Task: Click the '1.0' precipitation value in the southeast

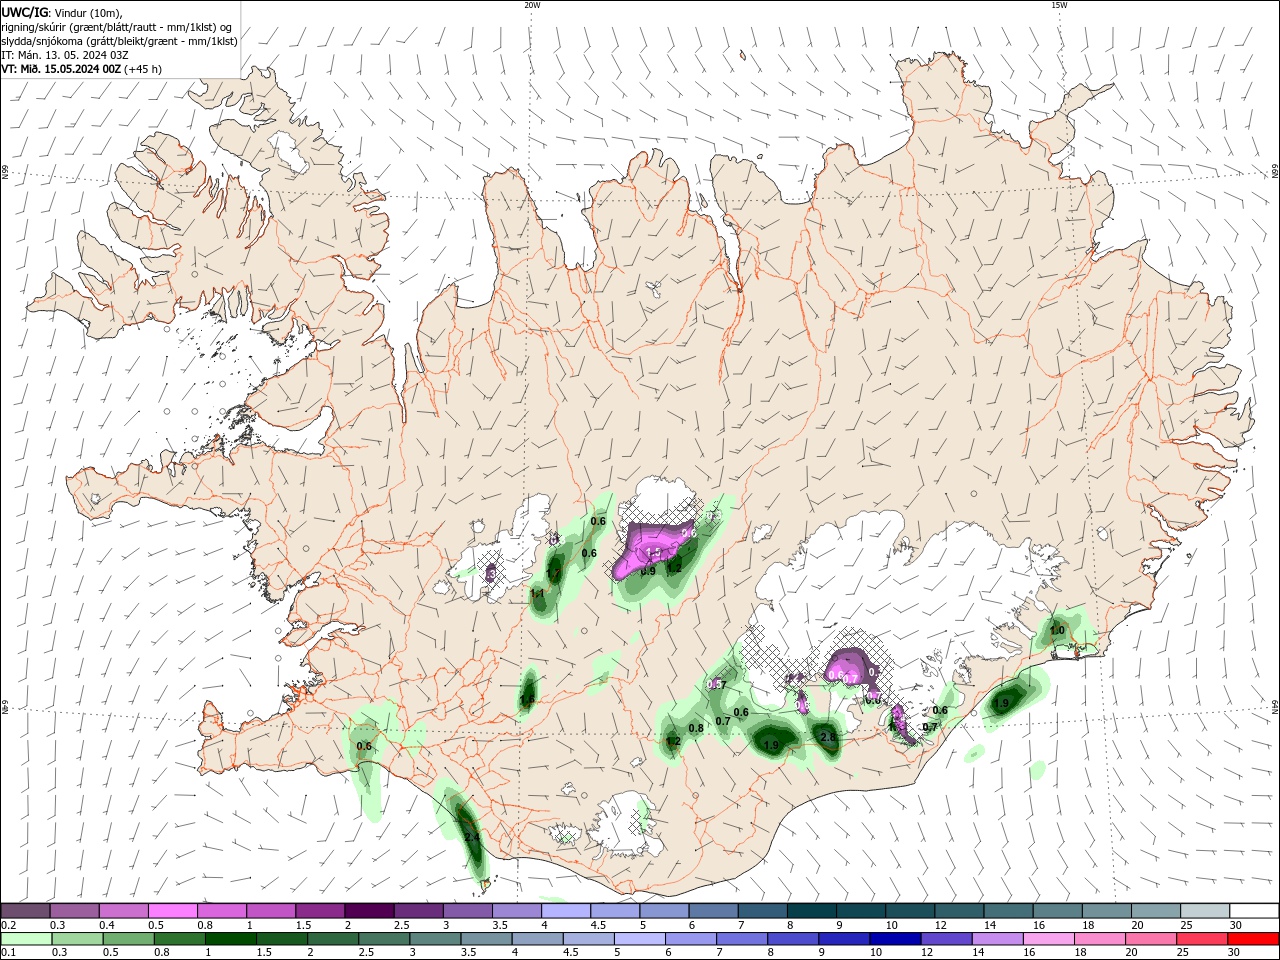Action: pyautogui.click(x=1057, y=630)
